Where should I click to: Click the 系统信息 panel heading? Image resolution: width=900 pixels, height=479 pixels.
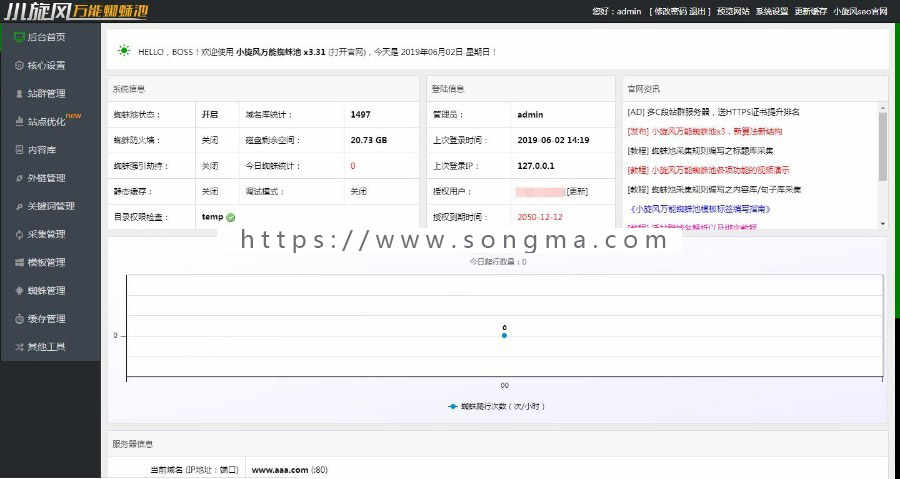[x=129, y=89]
